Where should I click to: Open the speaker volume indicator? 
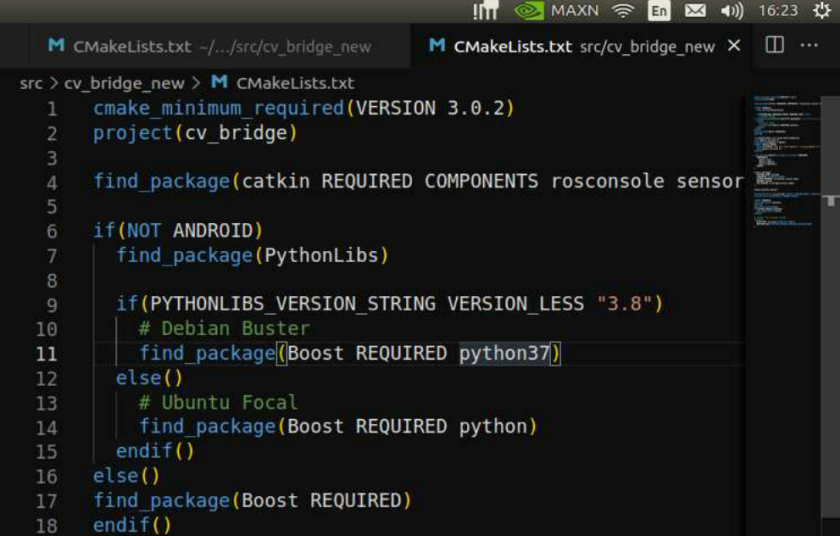(x=732, y=11)
